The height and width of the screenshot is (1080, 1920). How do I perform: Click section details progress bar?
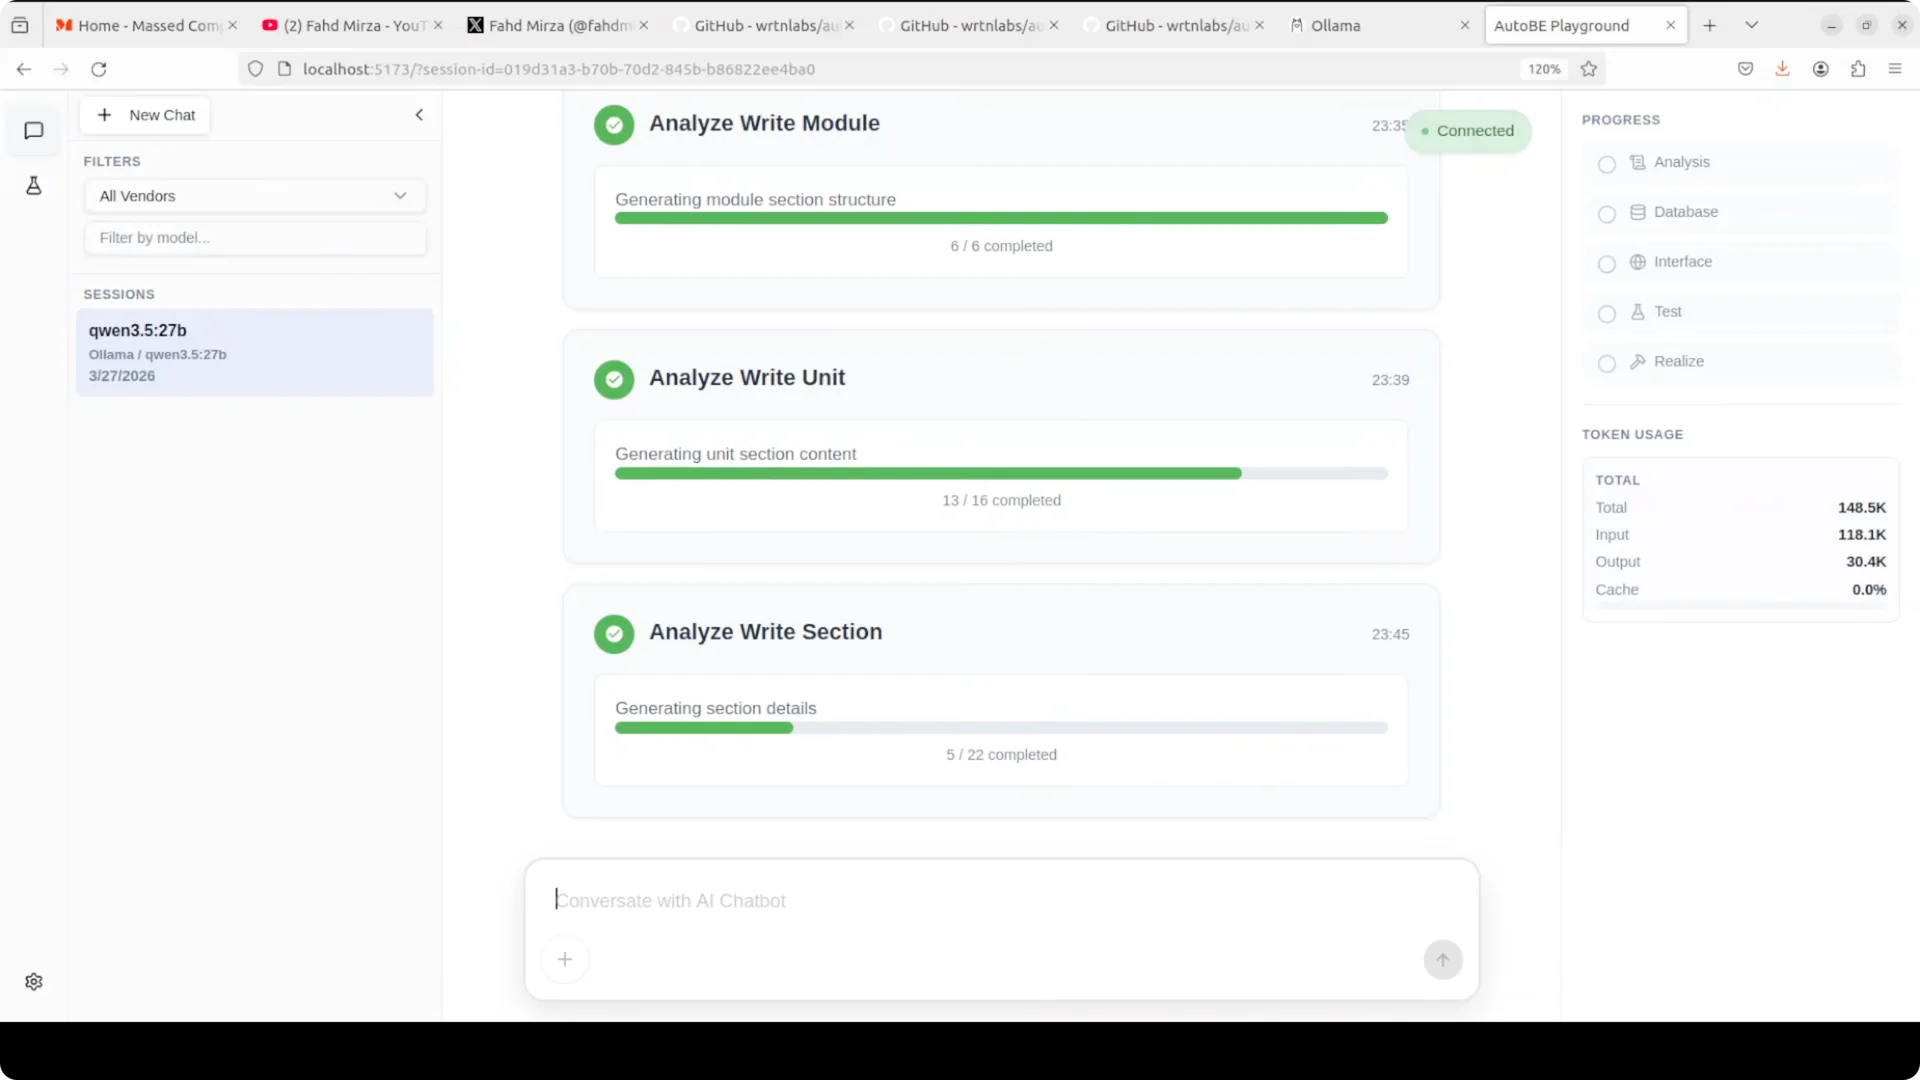coord(1001,728)
